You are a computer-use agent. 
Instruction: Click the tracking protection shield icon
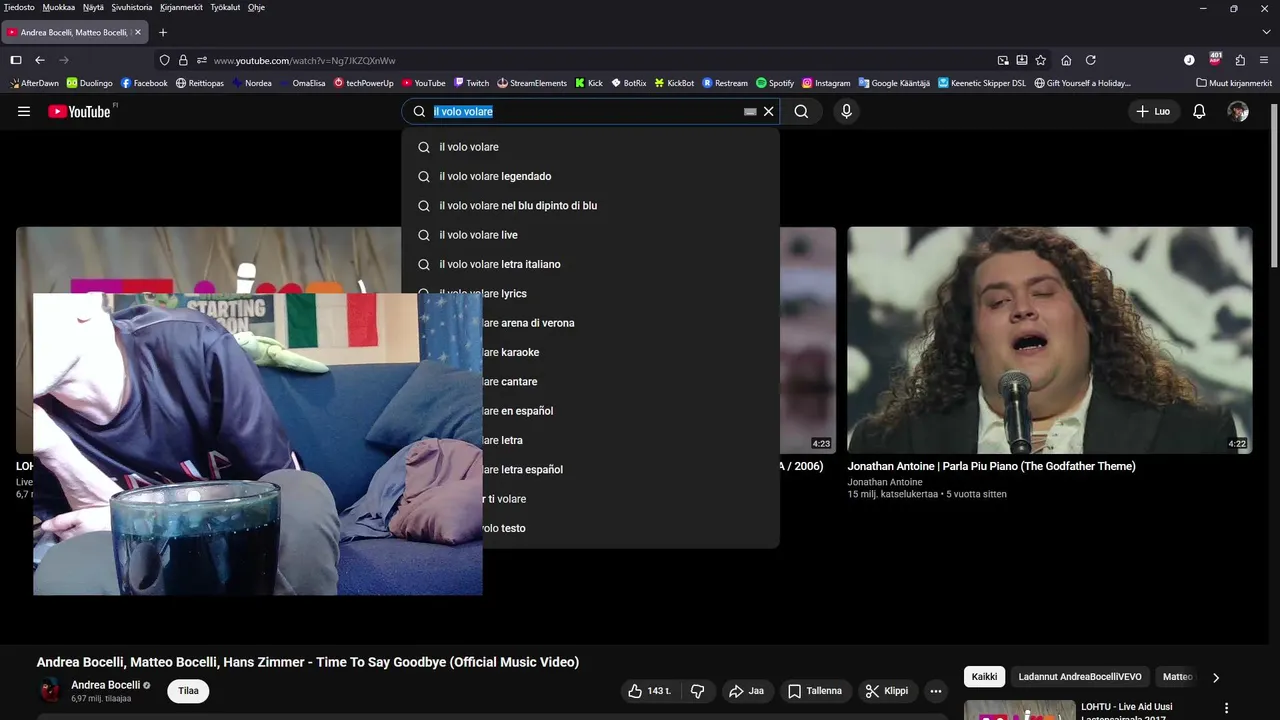click(165, 60)
